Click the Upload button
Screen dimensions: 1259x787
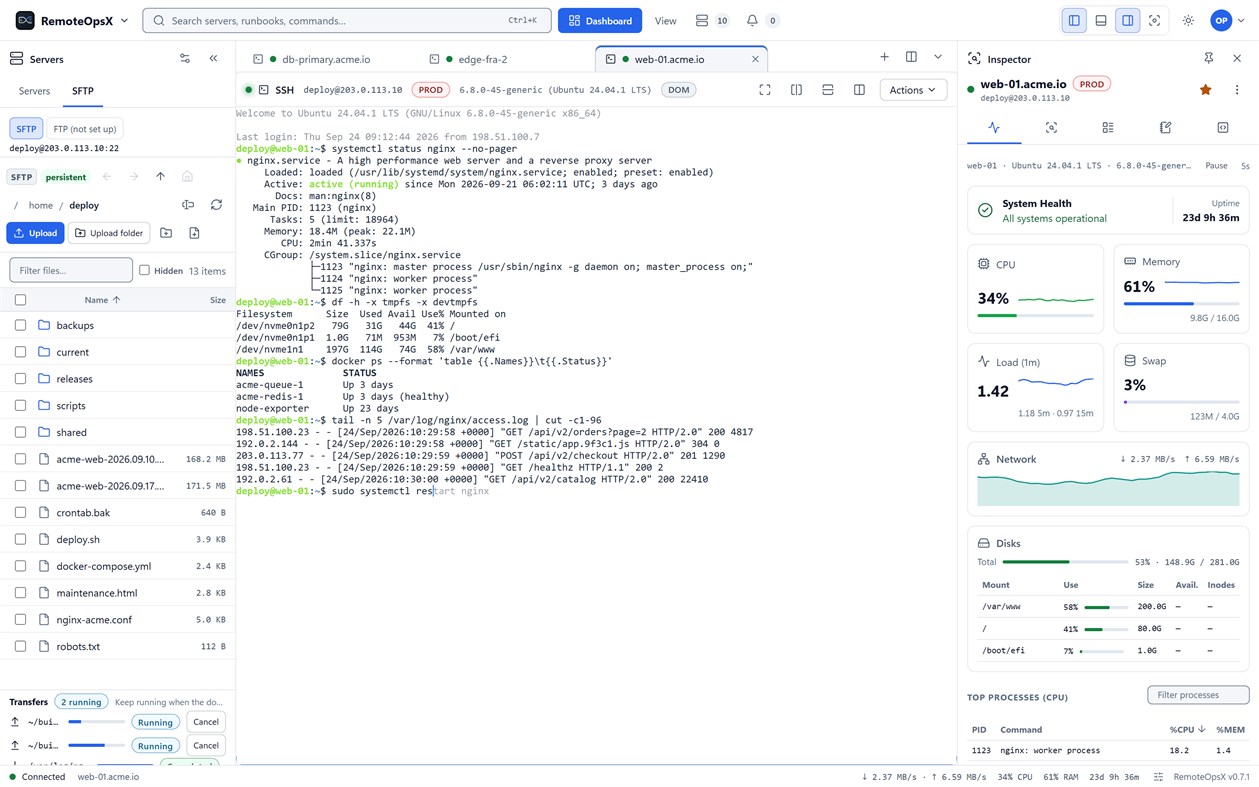(x=35, y=233)
